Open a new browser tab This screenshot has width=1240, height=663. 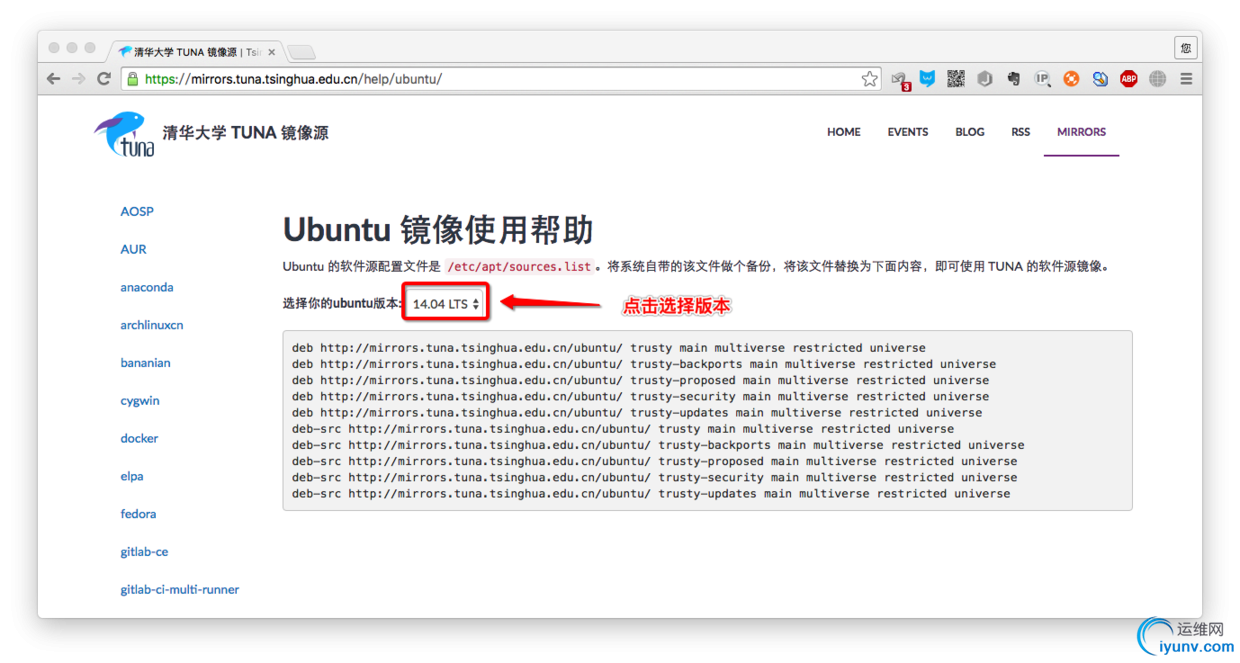tap(302, 52)
